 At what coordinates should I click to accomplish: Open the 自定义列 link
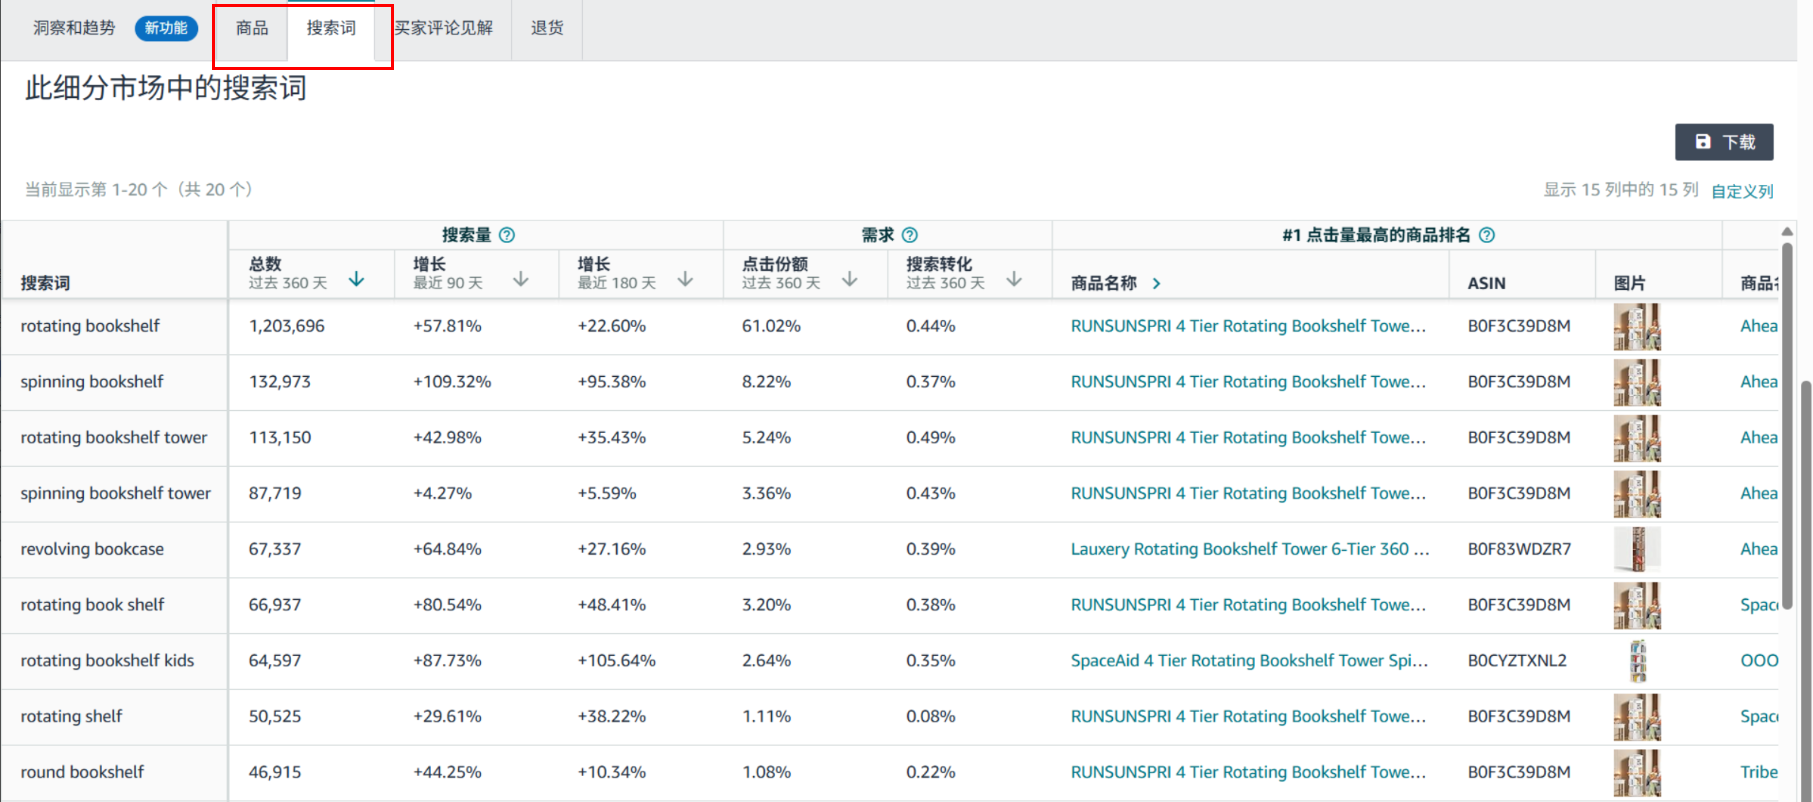[x=1742, y=191]
